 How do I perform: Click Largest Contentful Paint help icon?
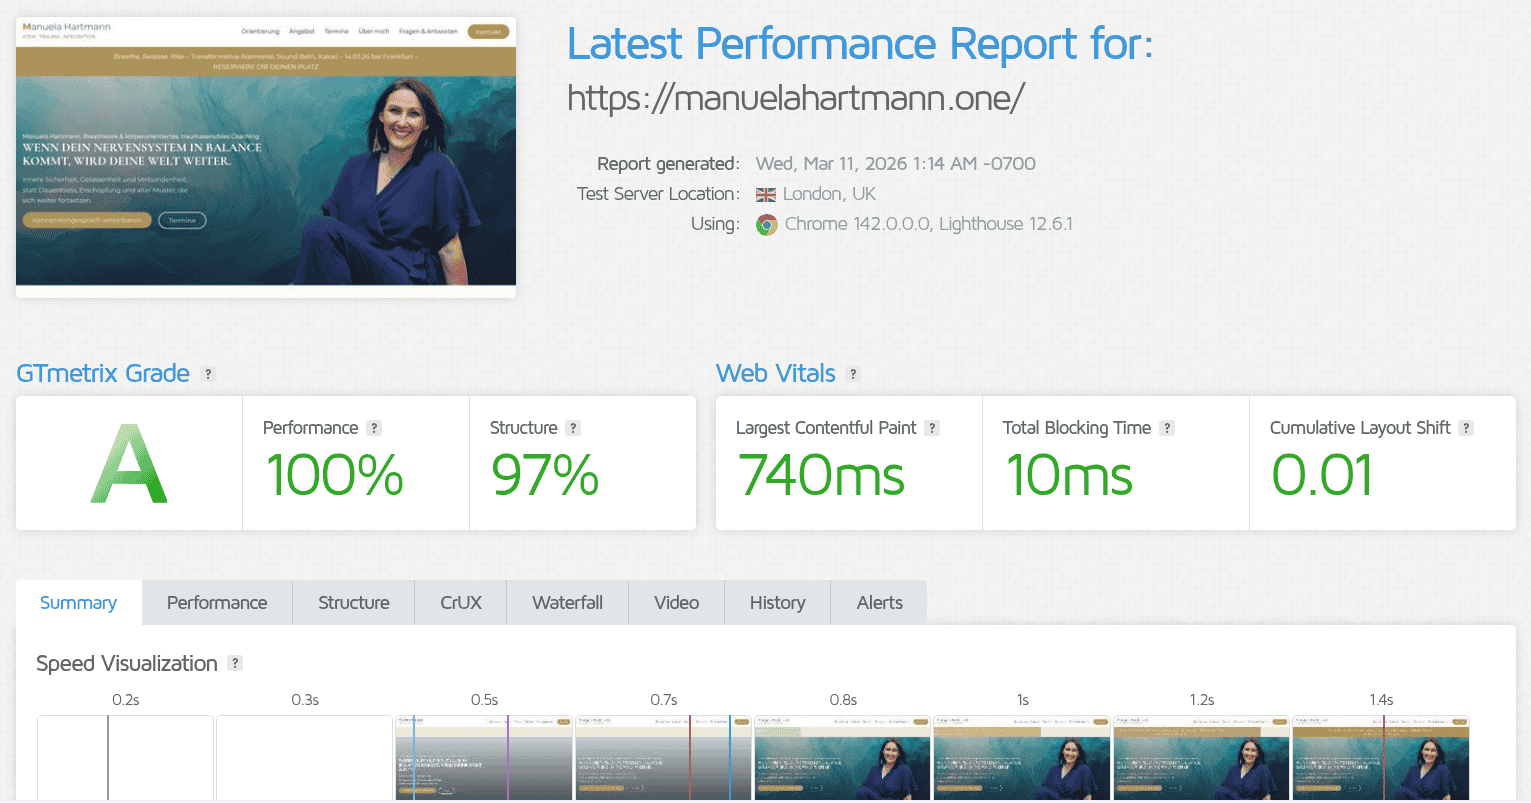(x=932, y=428)
